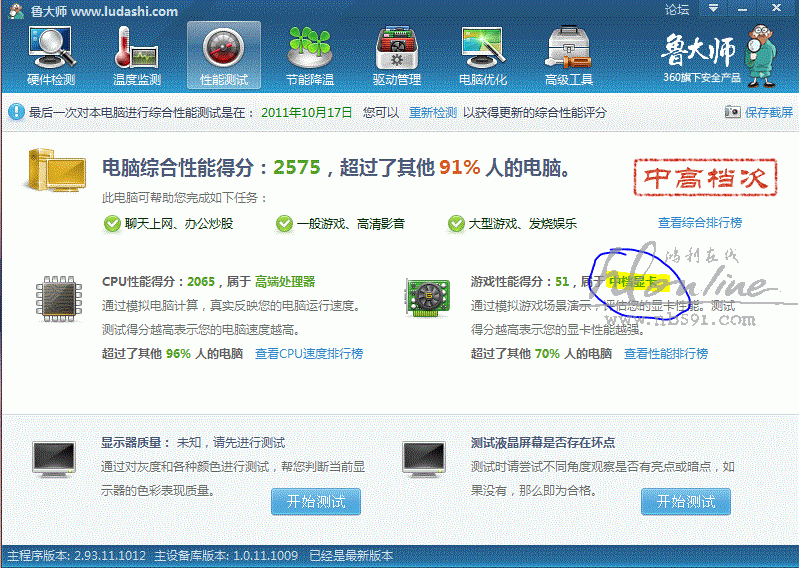
Task: Click the camera icon beside 保存截屏
Action: [732, 112]
